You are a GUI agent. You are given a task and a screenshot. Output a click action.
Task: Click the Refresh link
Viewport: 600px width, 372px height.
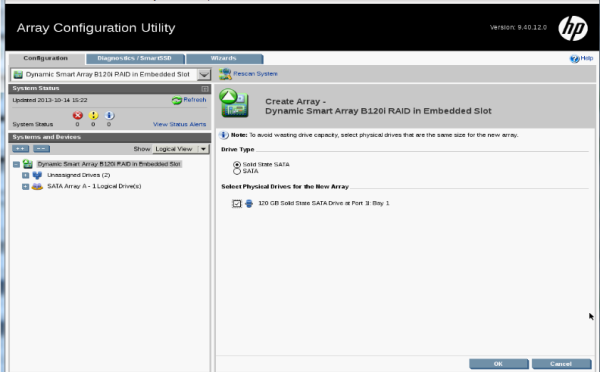point(195,100)
